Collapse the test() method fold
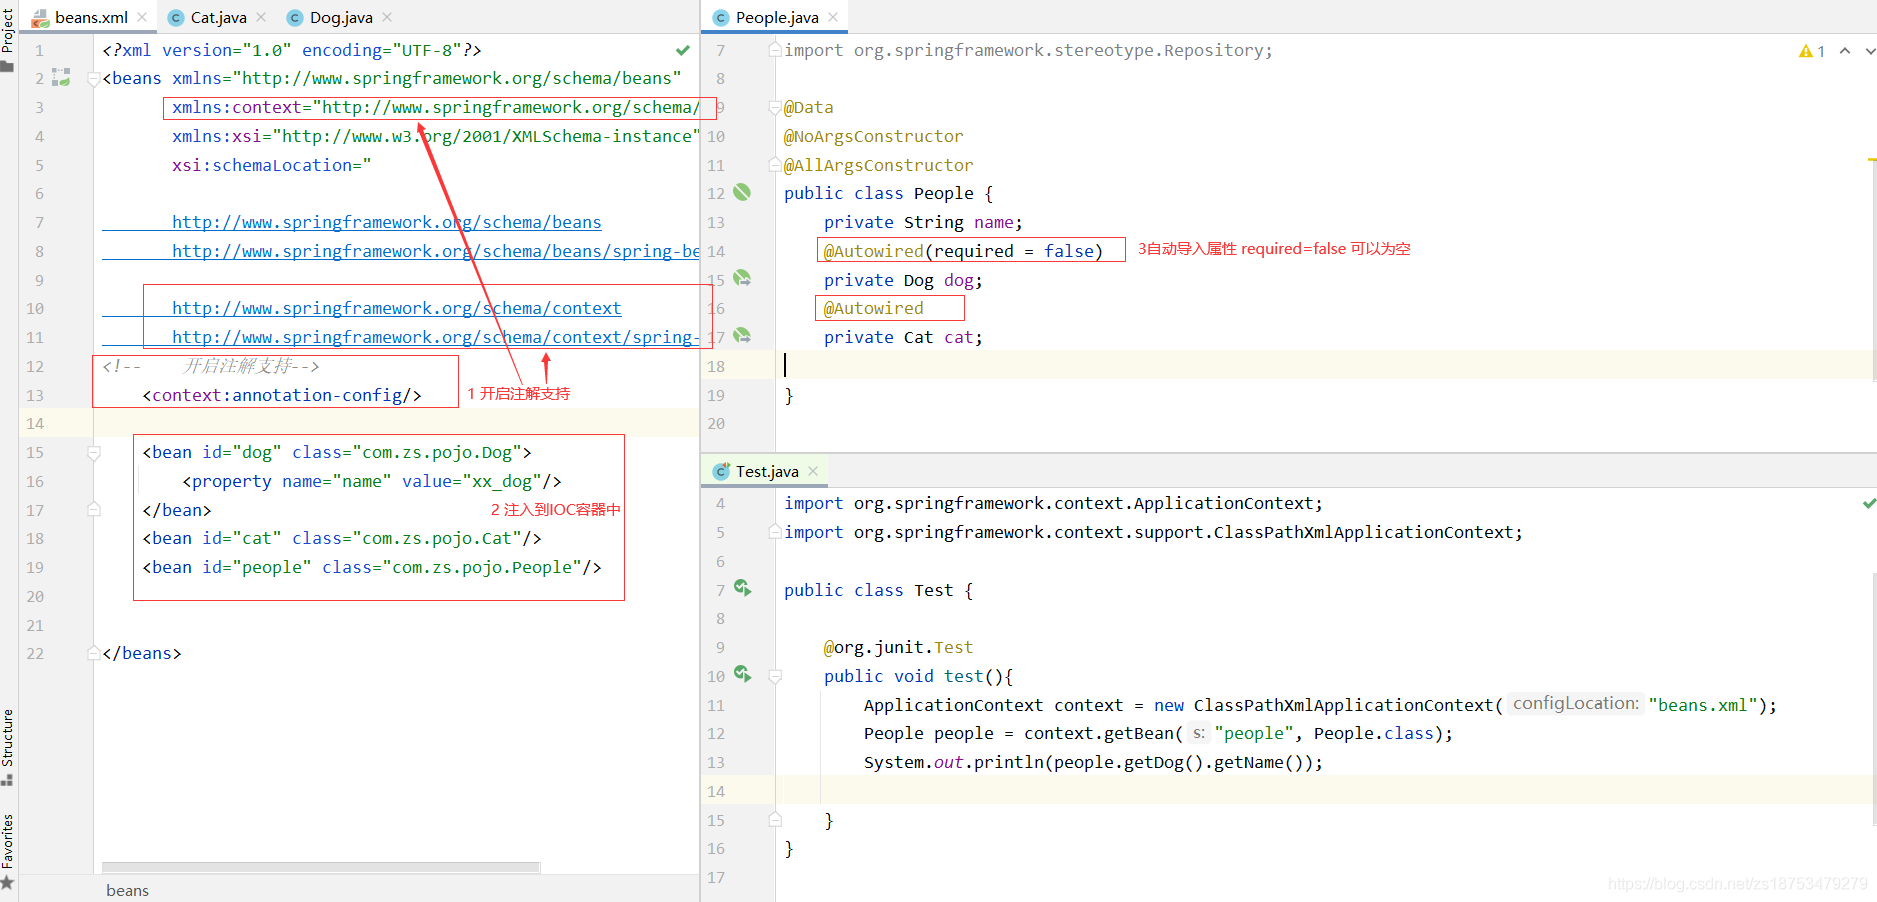Image resolution: width=1877 pixels, height=902 pixels. 775,676
